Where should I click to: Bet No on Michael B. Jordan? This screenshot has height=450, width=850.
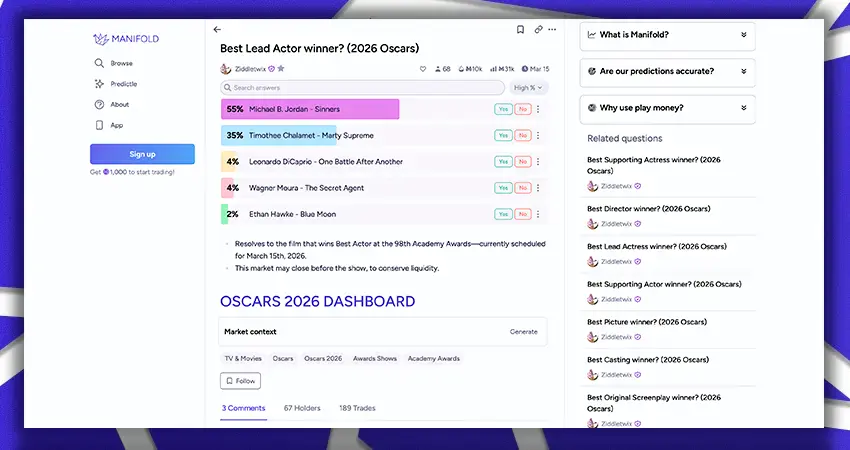coord(523,109)
